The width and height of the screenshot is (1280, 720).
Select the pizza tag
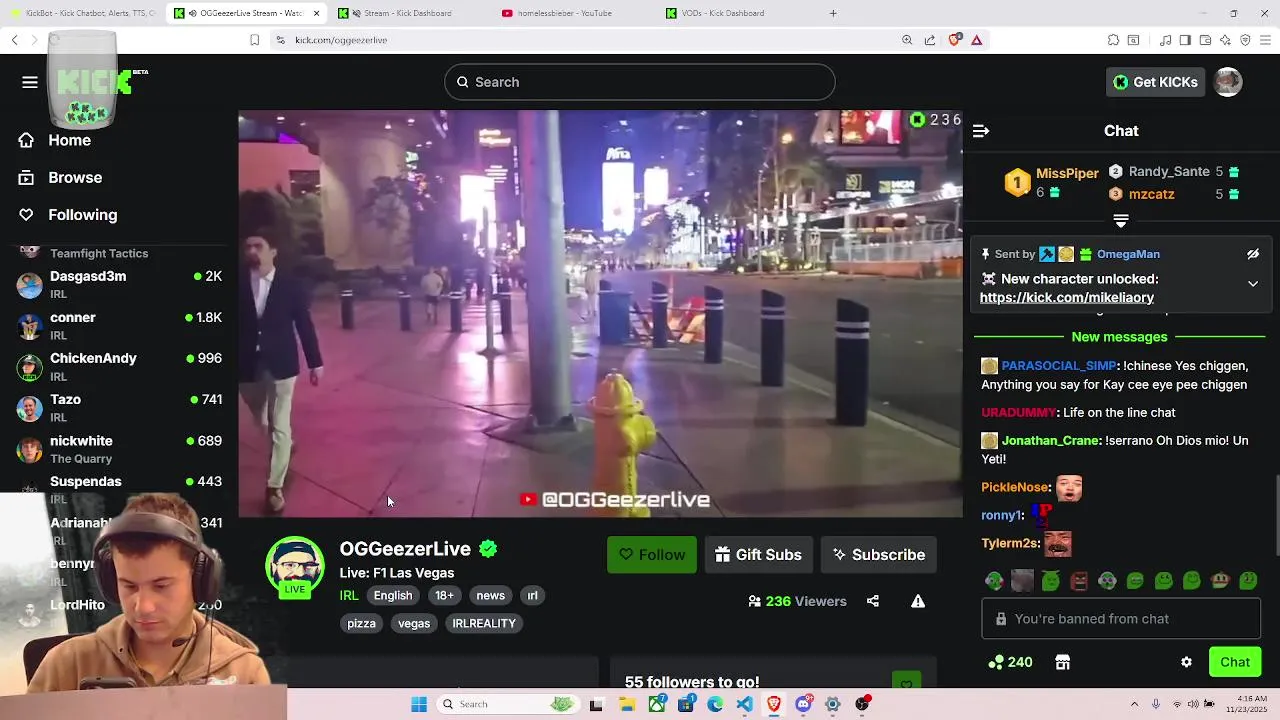click(361, 623)
